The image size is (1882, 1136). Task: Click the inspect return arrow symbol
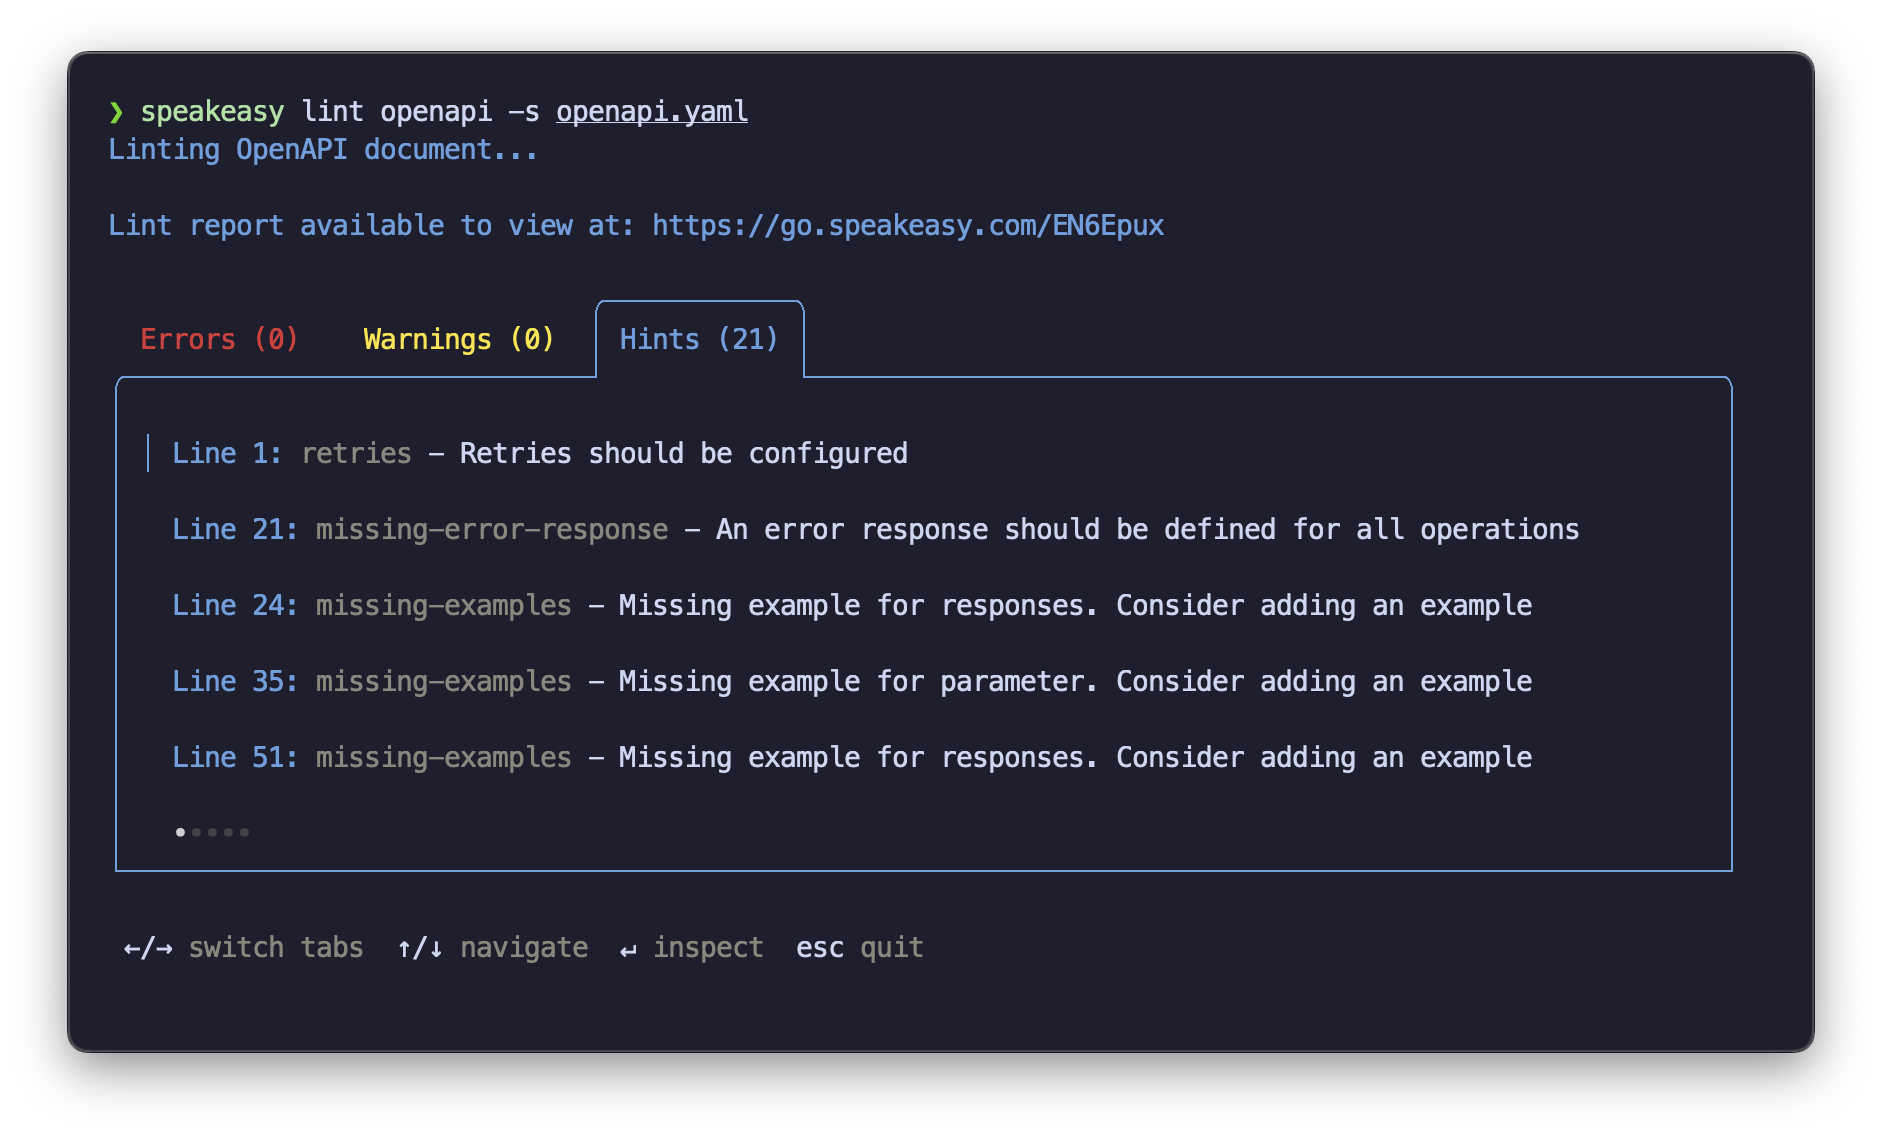pos(627,948)
